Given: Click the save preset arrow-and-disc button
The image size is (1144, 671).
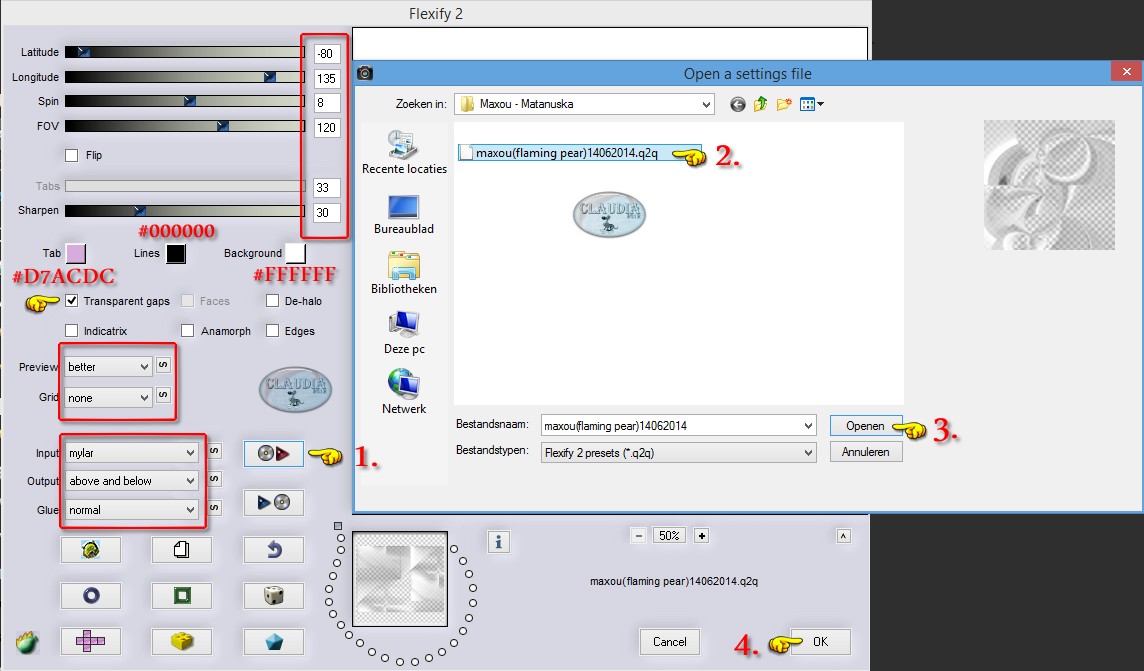Looking at the screenshot, I should [274, 503].
